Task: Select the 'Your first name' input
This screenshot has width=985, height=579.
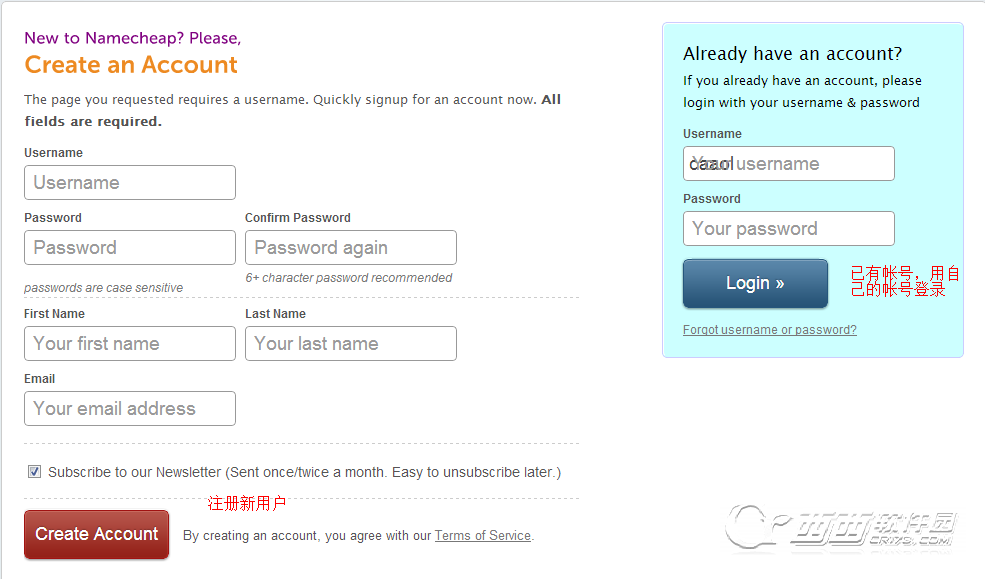Action: (130, 344)
